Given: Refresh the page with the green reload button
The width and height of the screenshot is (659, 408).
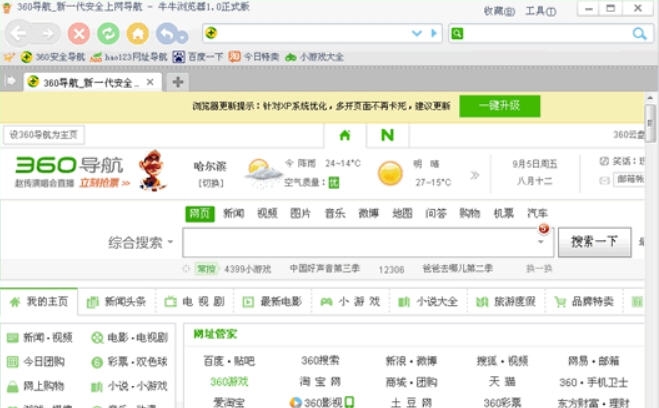Looking at the screenshot, I should (x=108, y=34).
